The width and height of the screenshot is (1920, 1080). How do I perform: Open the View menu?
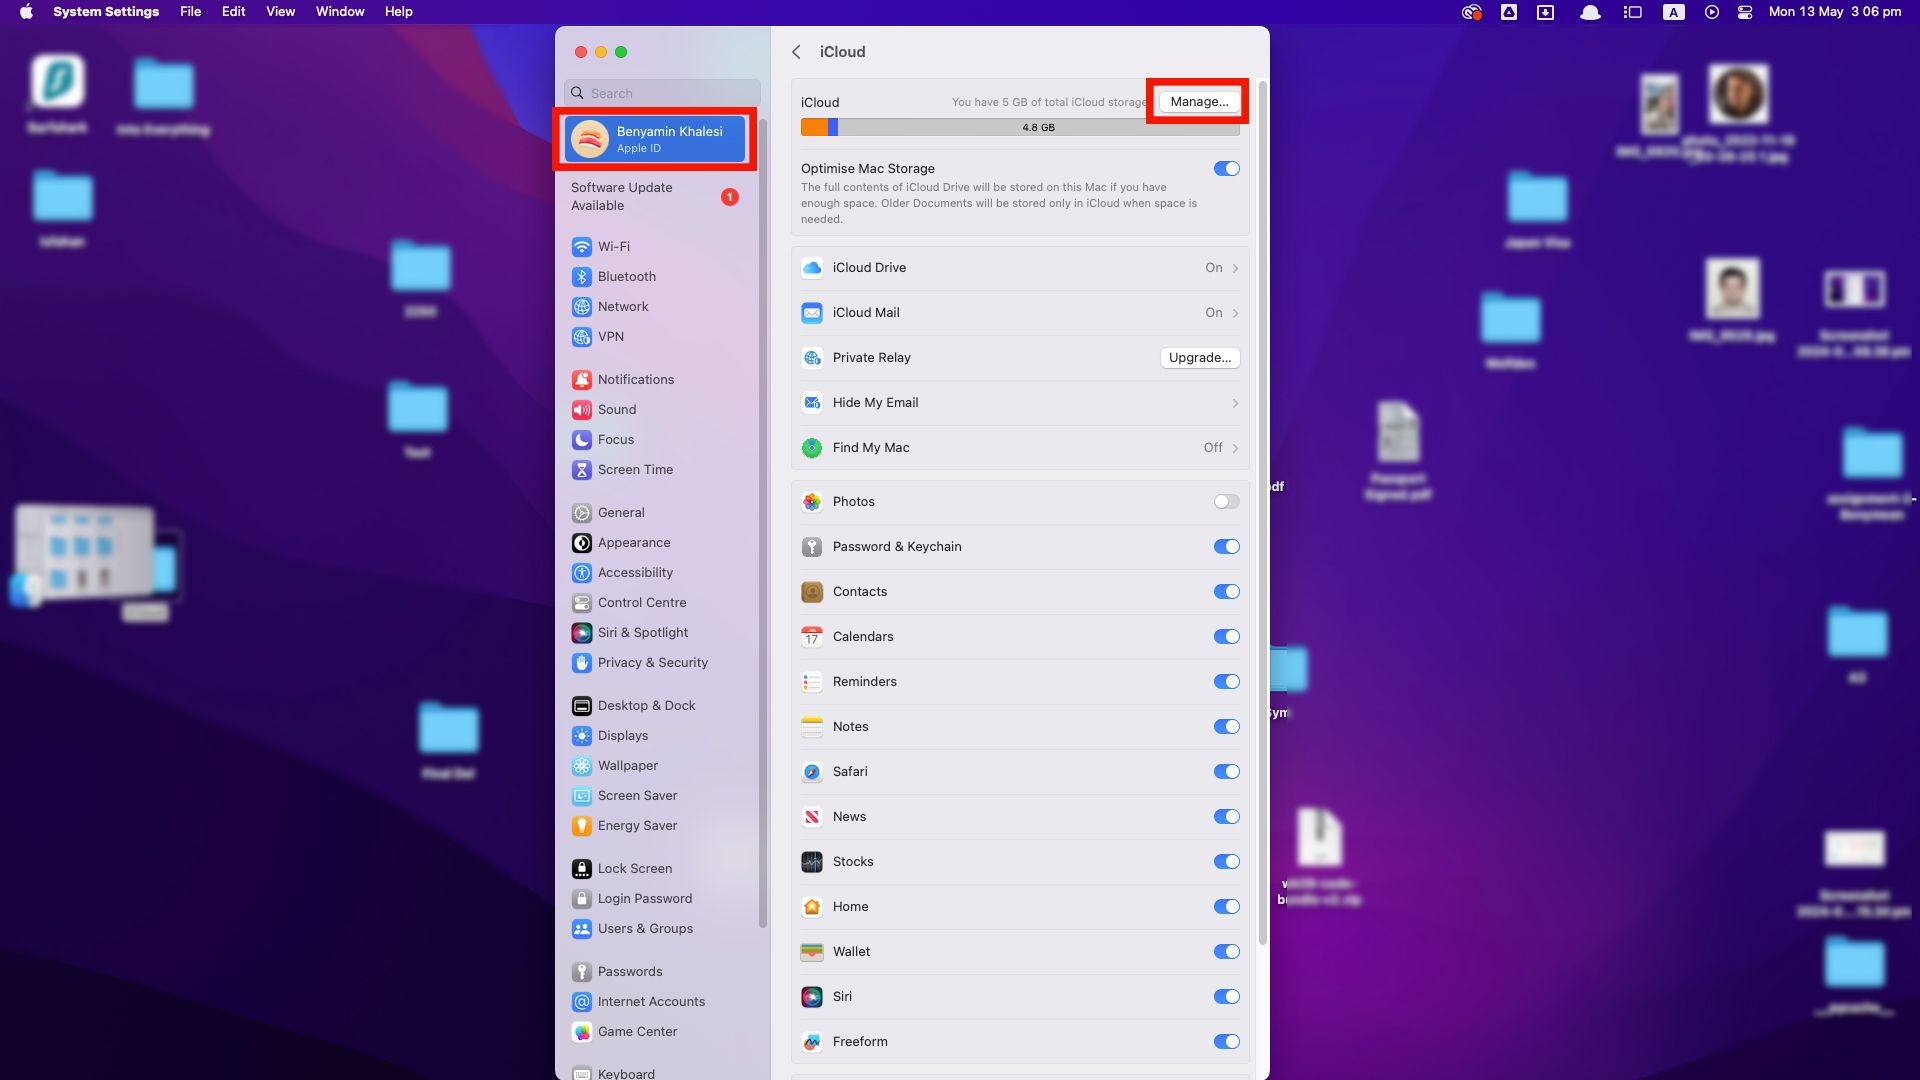[x=280, y=11]
